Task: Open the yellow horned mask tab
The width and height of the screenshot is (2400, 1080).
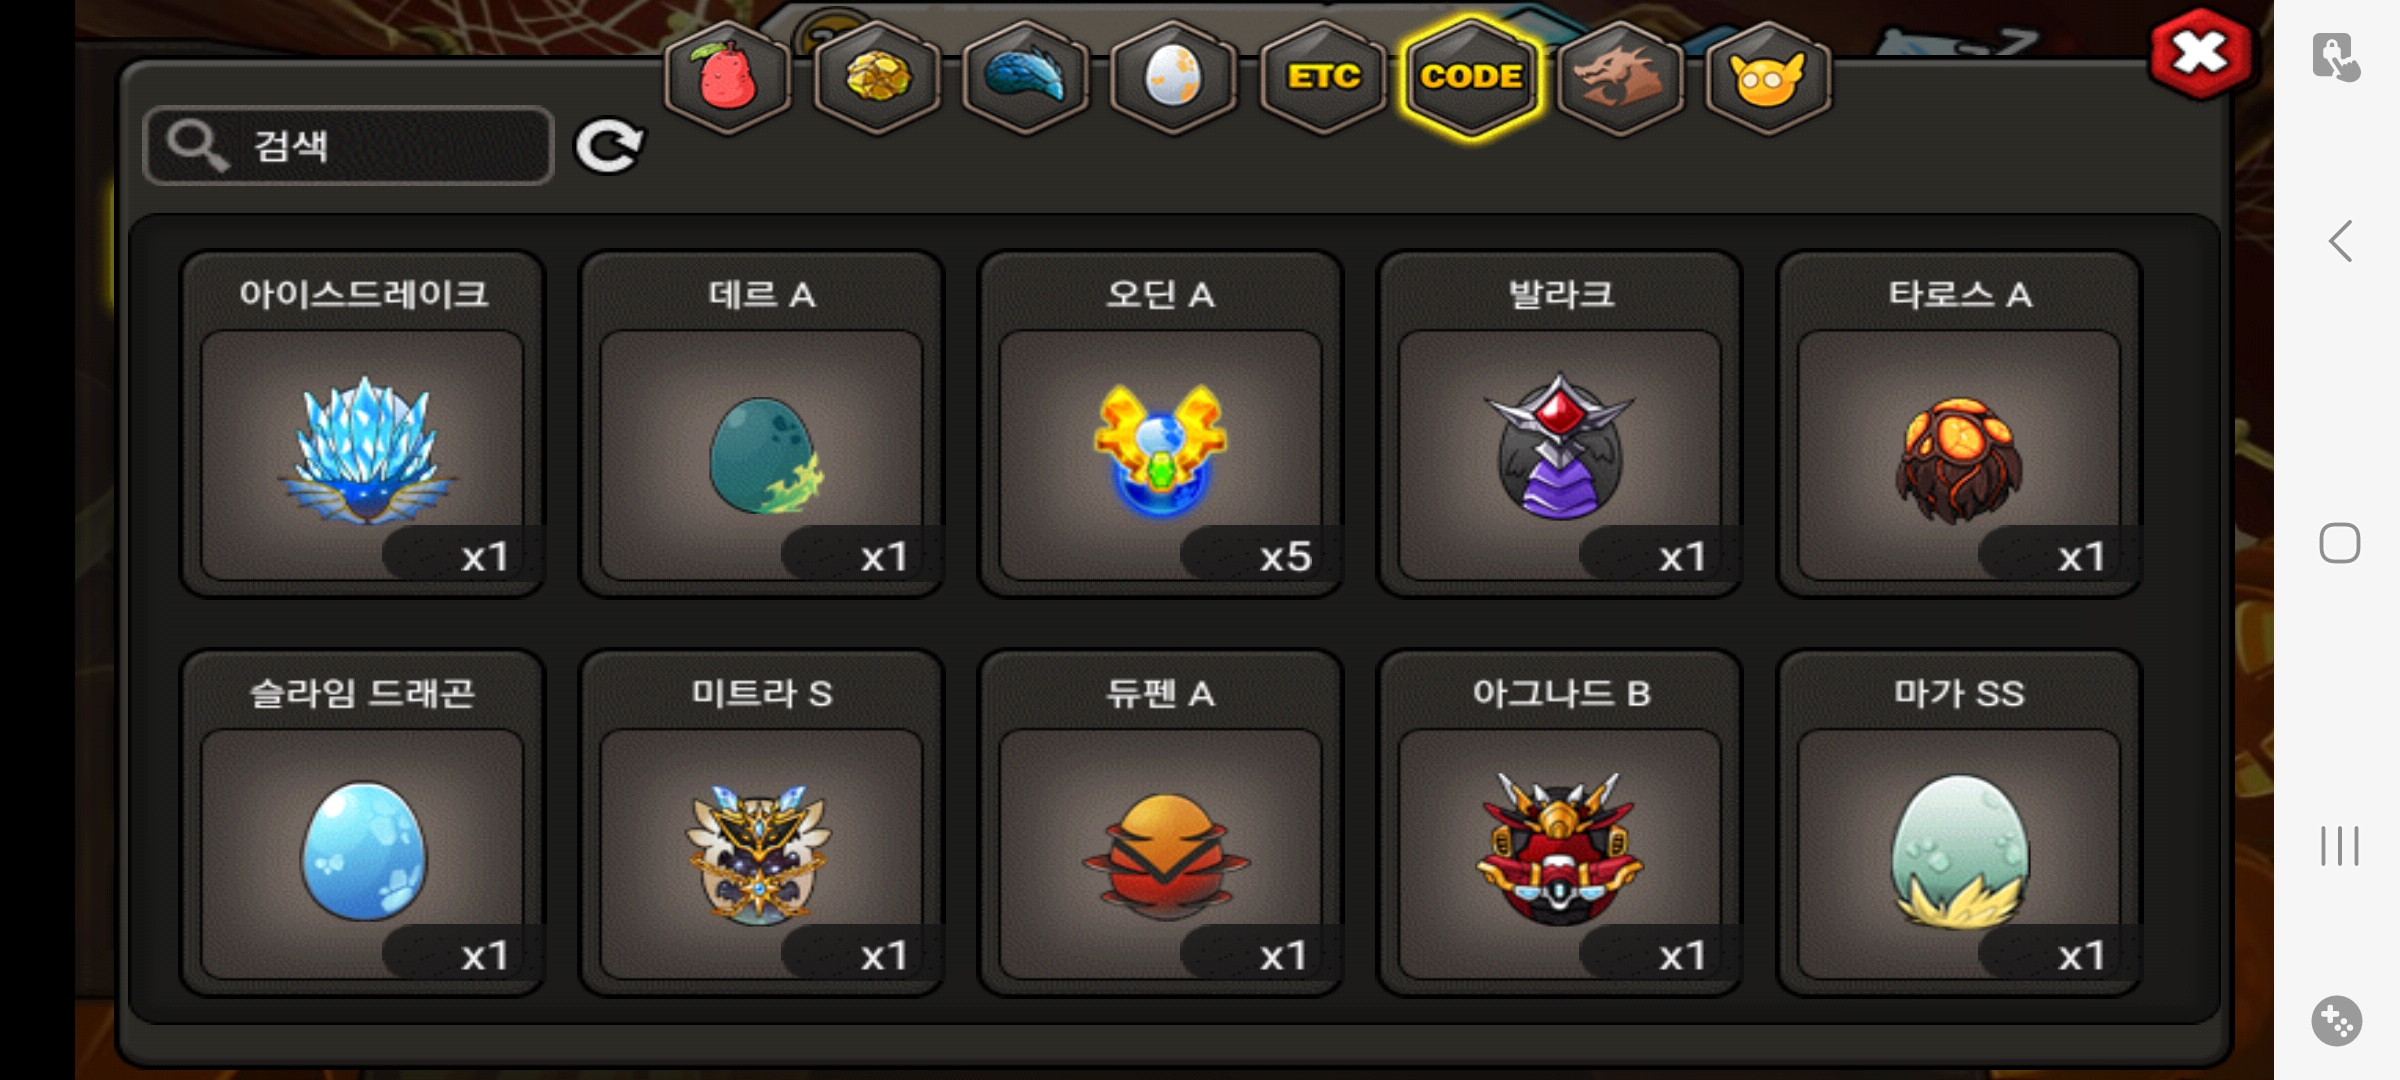Action: tap(1768, 77)
